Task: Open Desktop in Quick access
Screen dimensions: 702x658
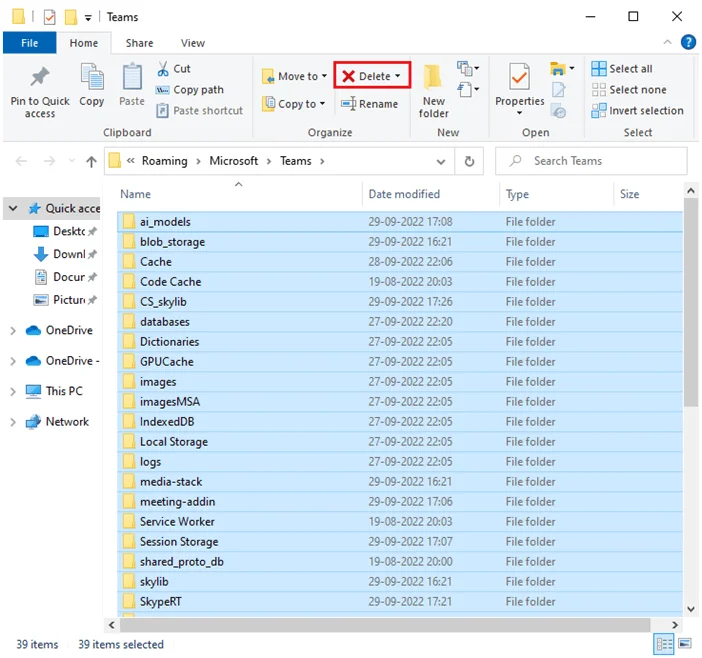Action: point(65,231)
